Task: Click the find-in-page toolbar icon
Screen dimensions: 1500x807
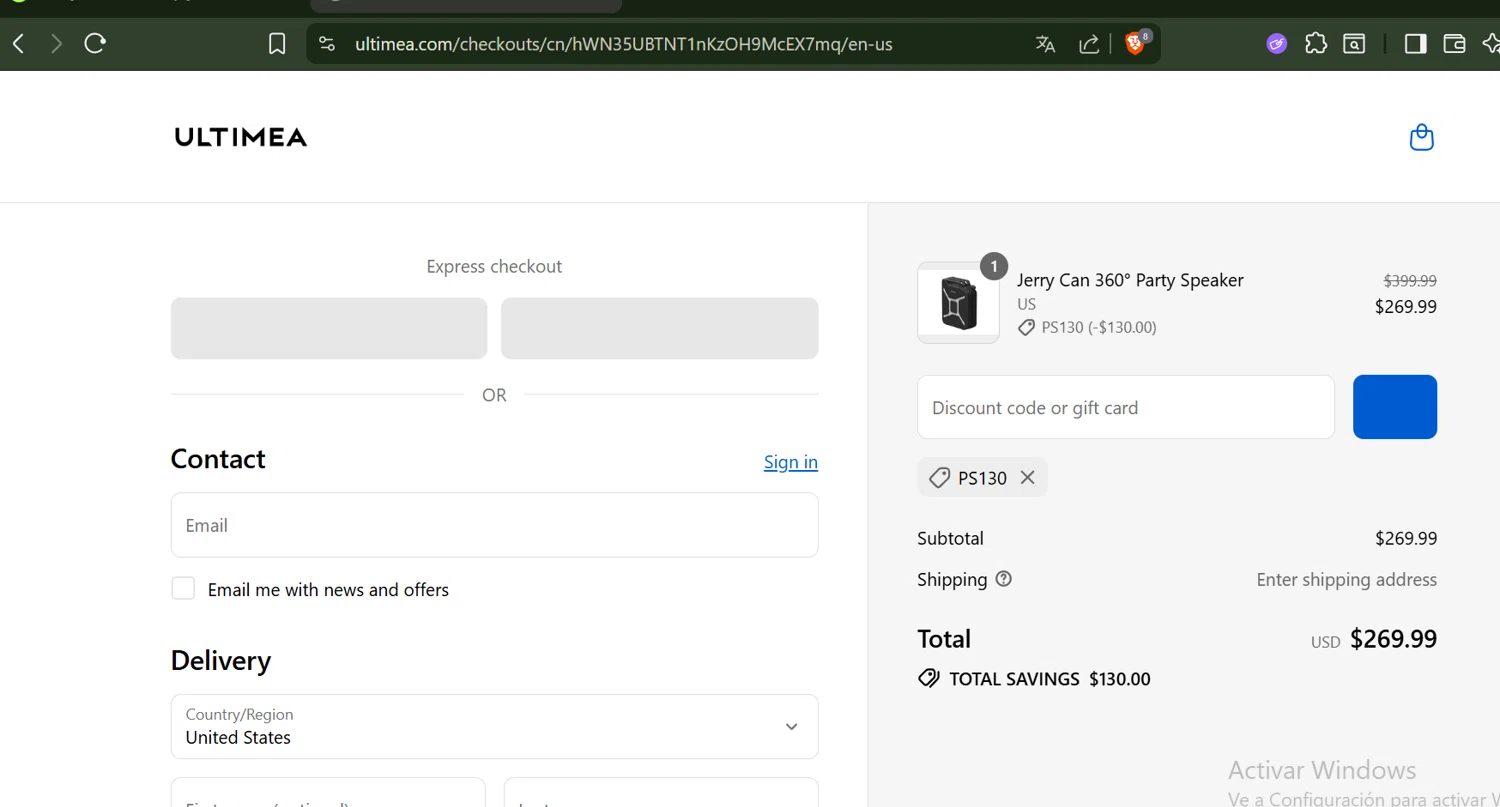Action: (1354, 43)
